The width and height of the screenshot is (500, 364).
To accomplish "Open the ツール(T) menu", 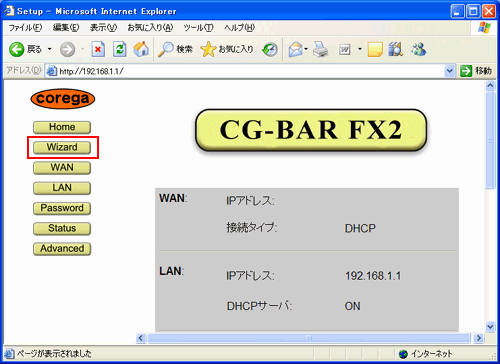I will 198,28.
